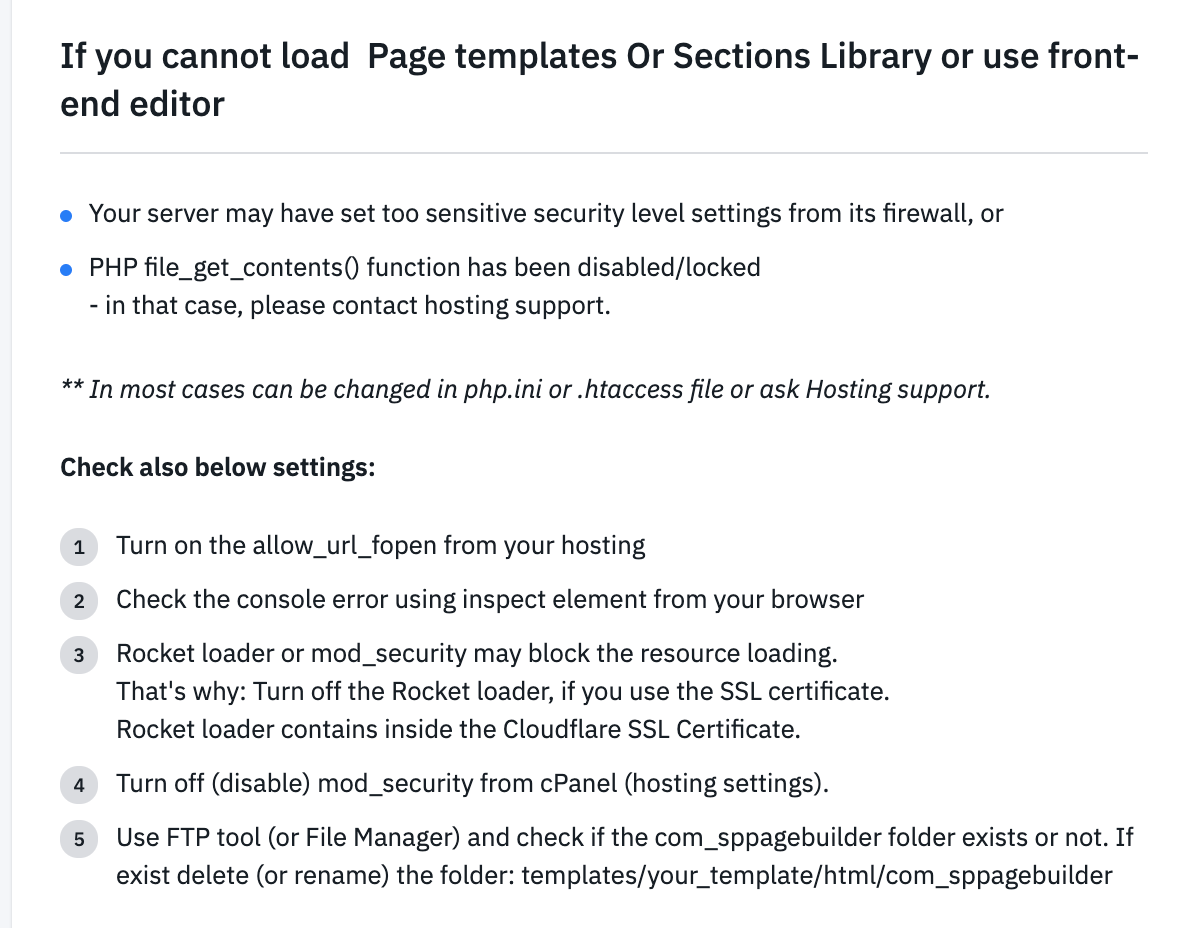Click the 'please contact hosting support' line
The height and width of the screenshot is (928, 1178).
click(x=350, y=305)
